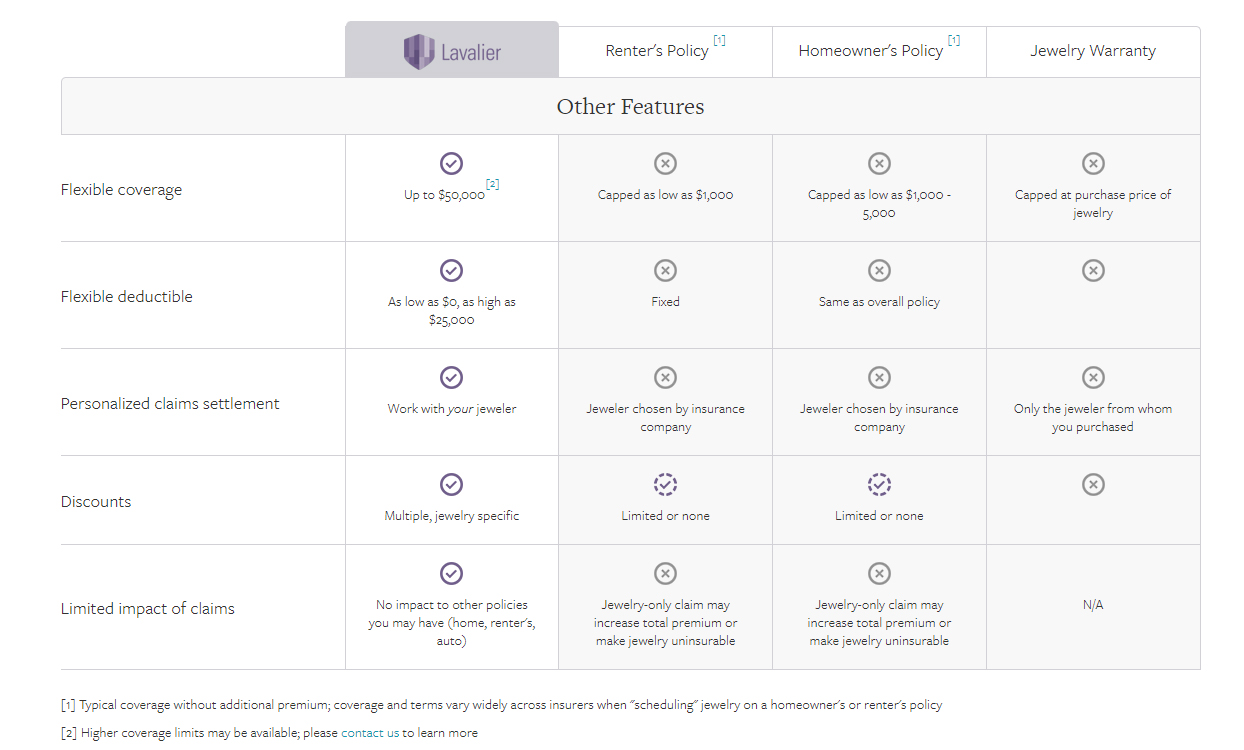This screenshot has height=750, width=1244.
Task: Click Lavalier checkmark for Personalized claims settlement
Action: pos(452,377)
